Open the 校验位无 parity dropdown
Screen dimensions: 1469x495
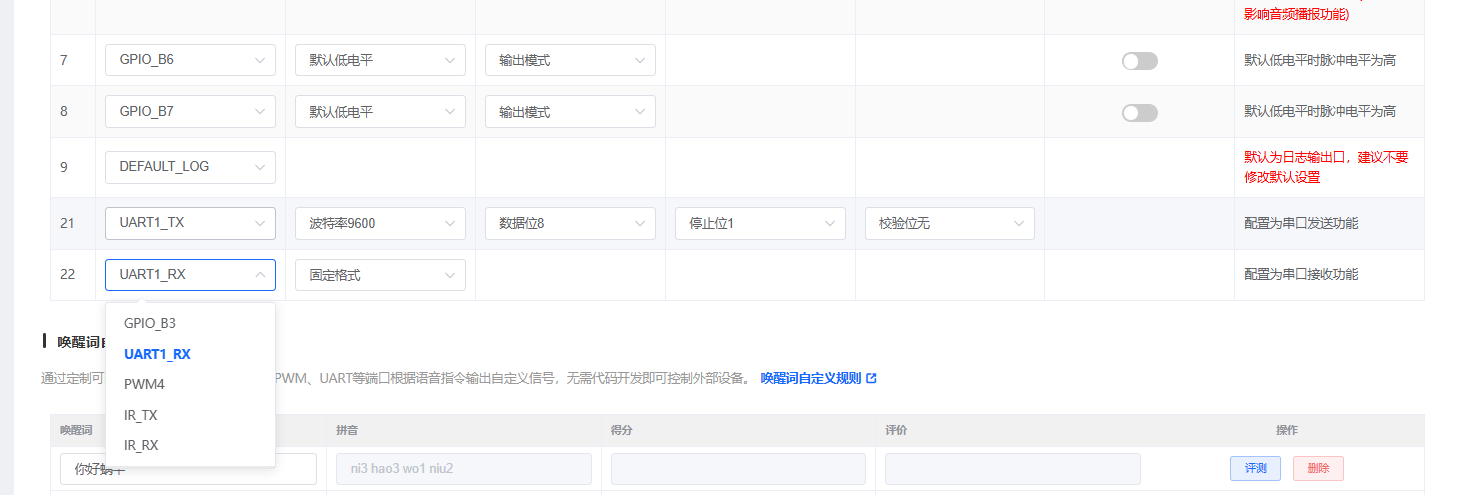(950, 223)
